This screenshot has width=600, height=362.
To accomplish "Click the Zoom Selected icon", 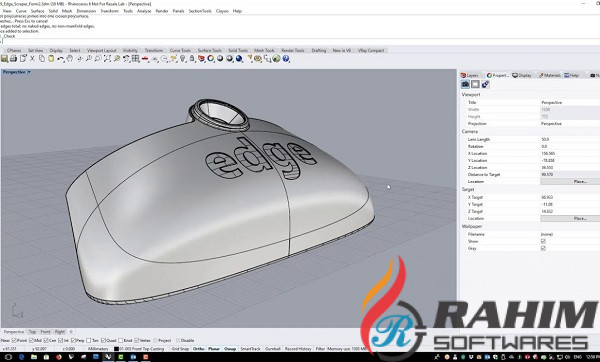I will (x=117, y=59).
